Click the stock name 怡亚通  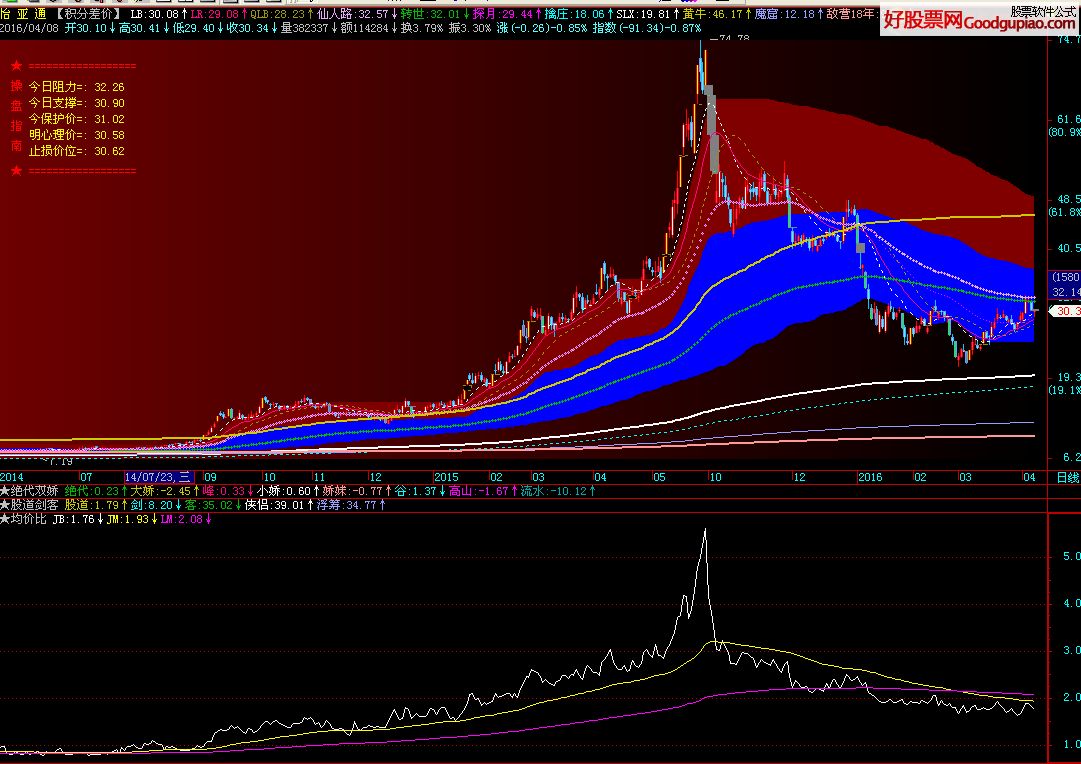23,14
